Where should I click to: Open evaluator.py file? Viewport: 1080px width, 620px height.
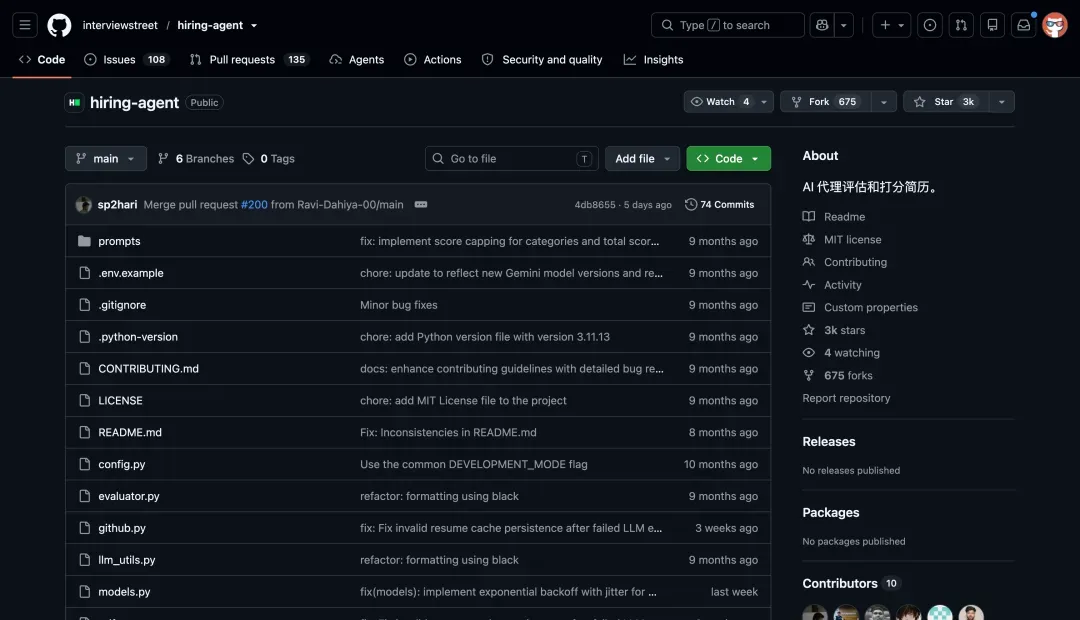[x=129, y=496]
